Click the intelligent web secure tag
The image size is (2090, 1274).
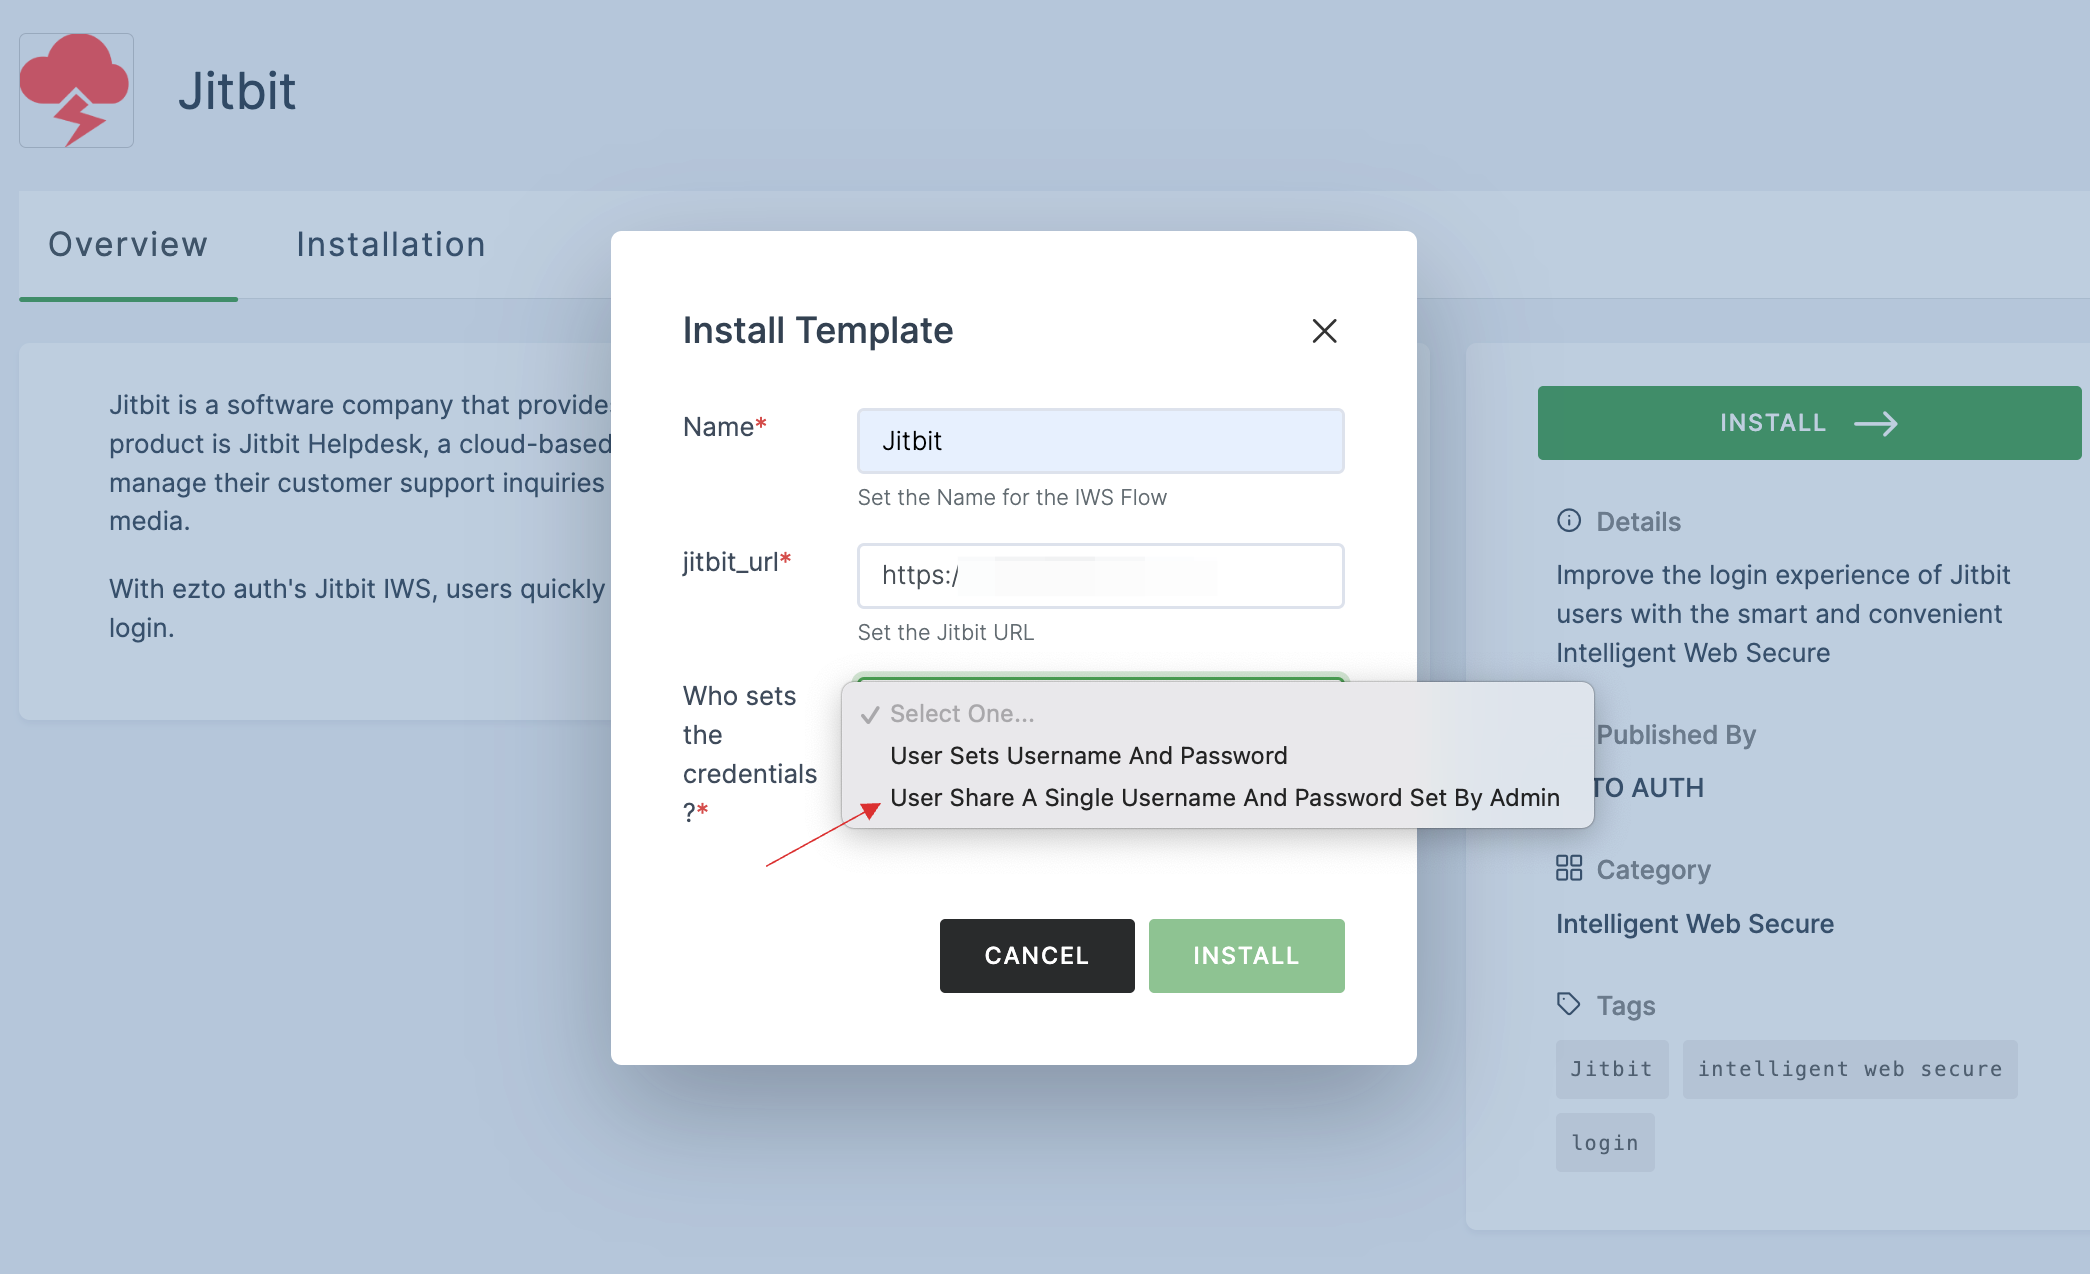tap(1851, 1068)
